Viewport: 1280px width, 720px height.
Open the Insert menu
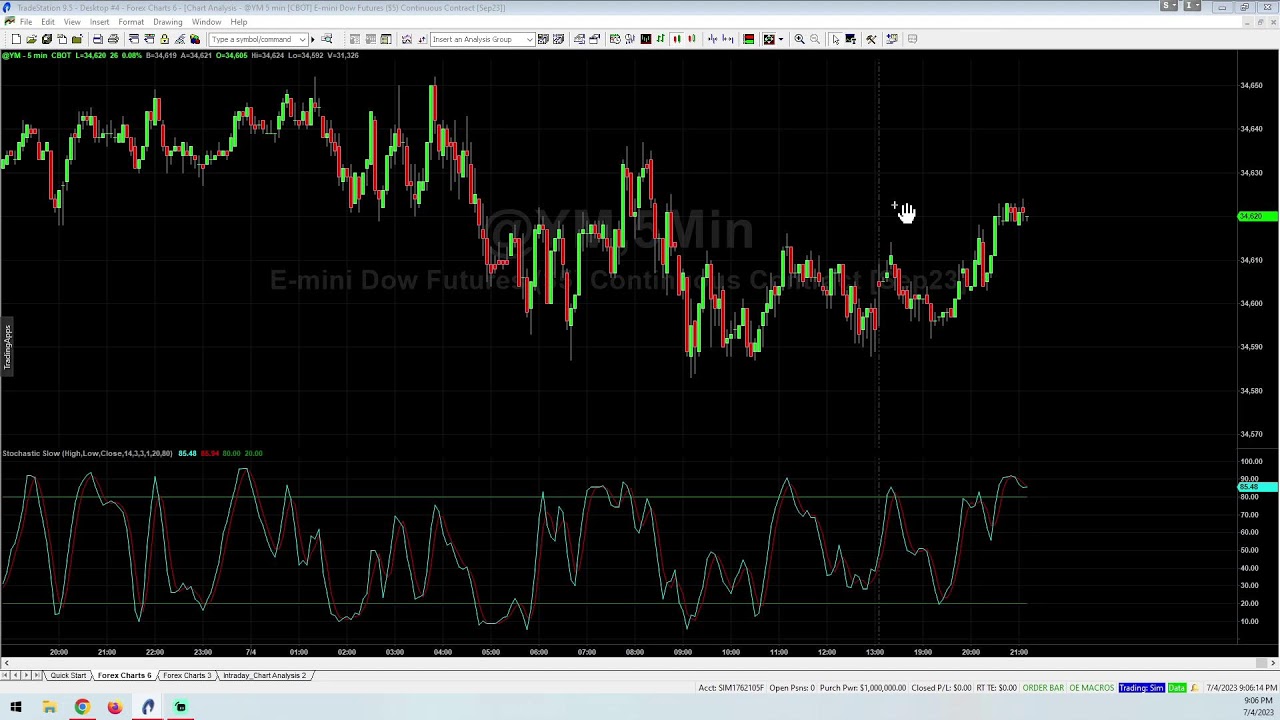100,22
